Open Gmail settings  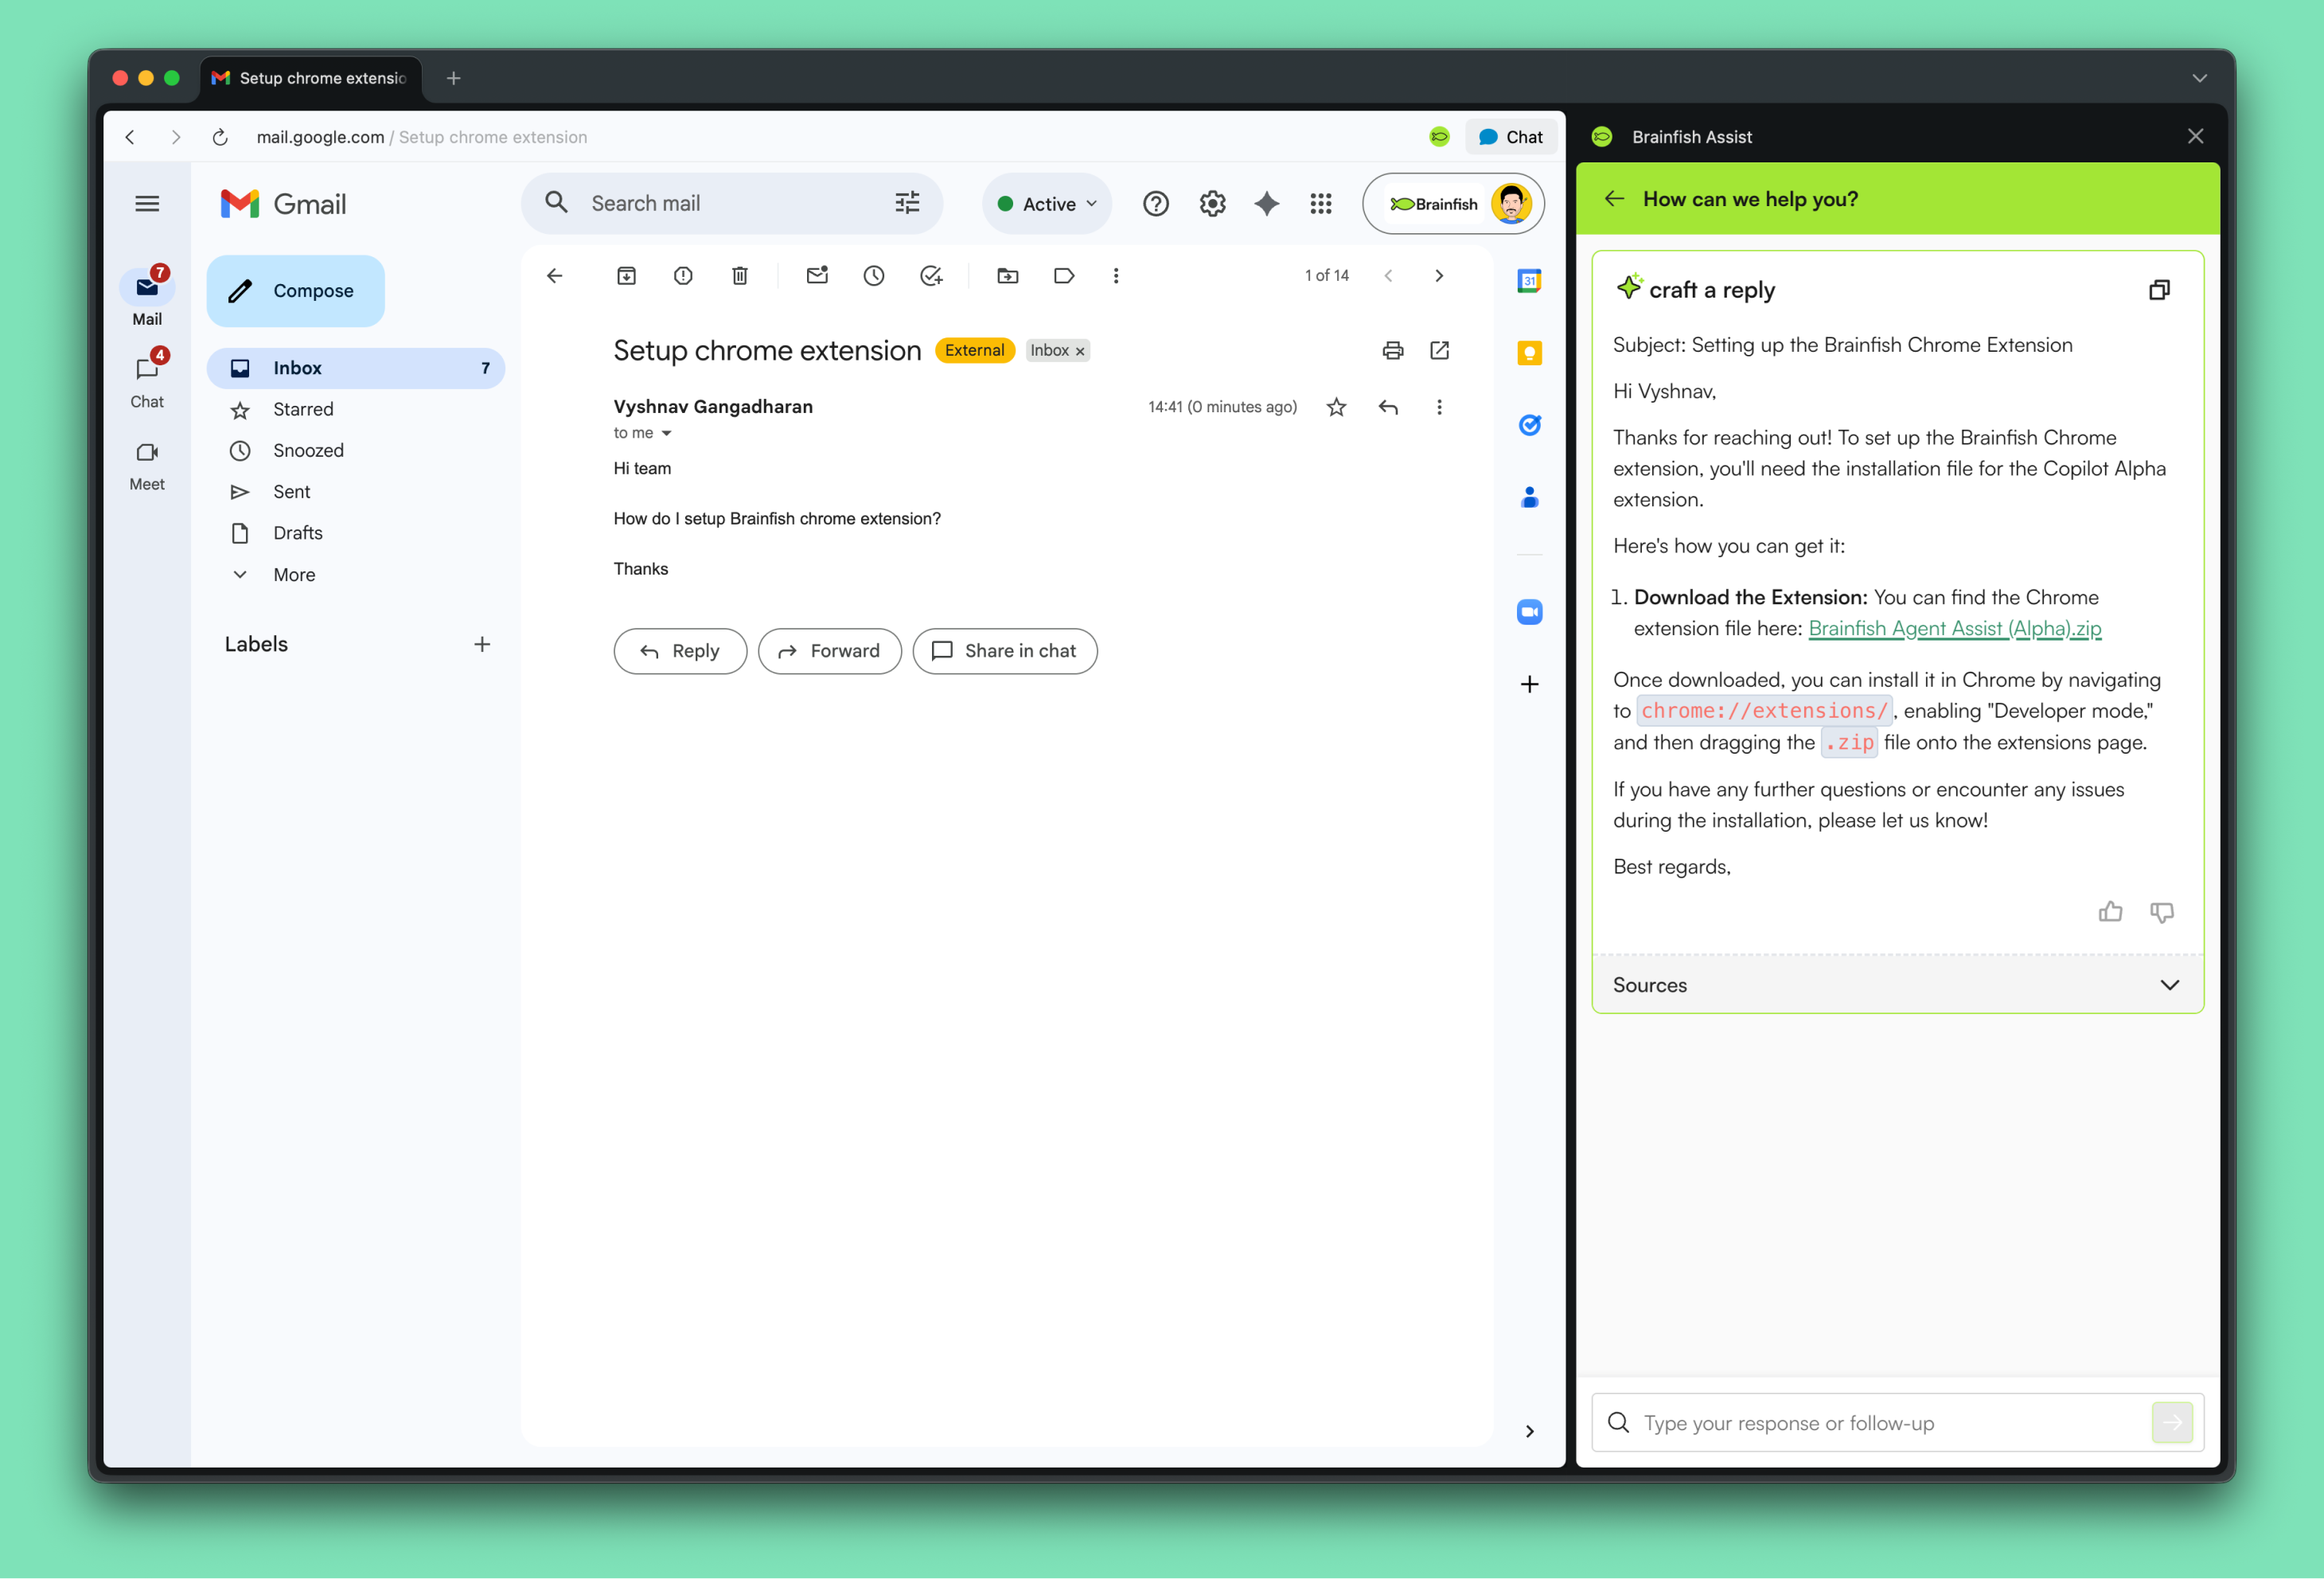click(x=1211, y=203)
